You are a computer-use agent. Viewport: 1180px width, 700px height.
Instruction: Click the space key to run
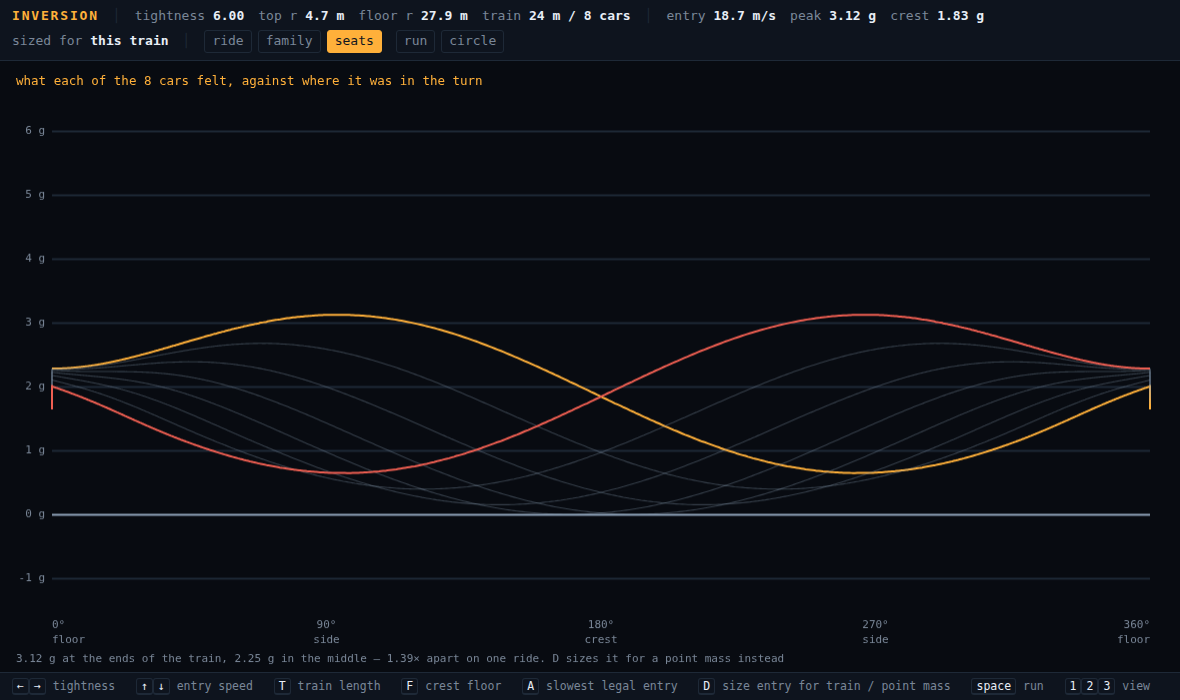click(993, 686)
